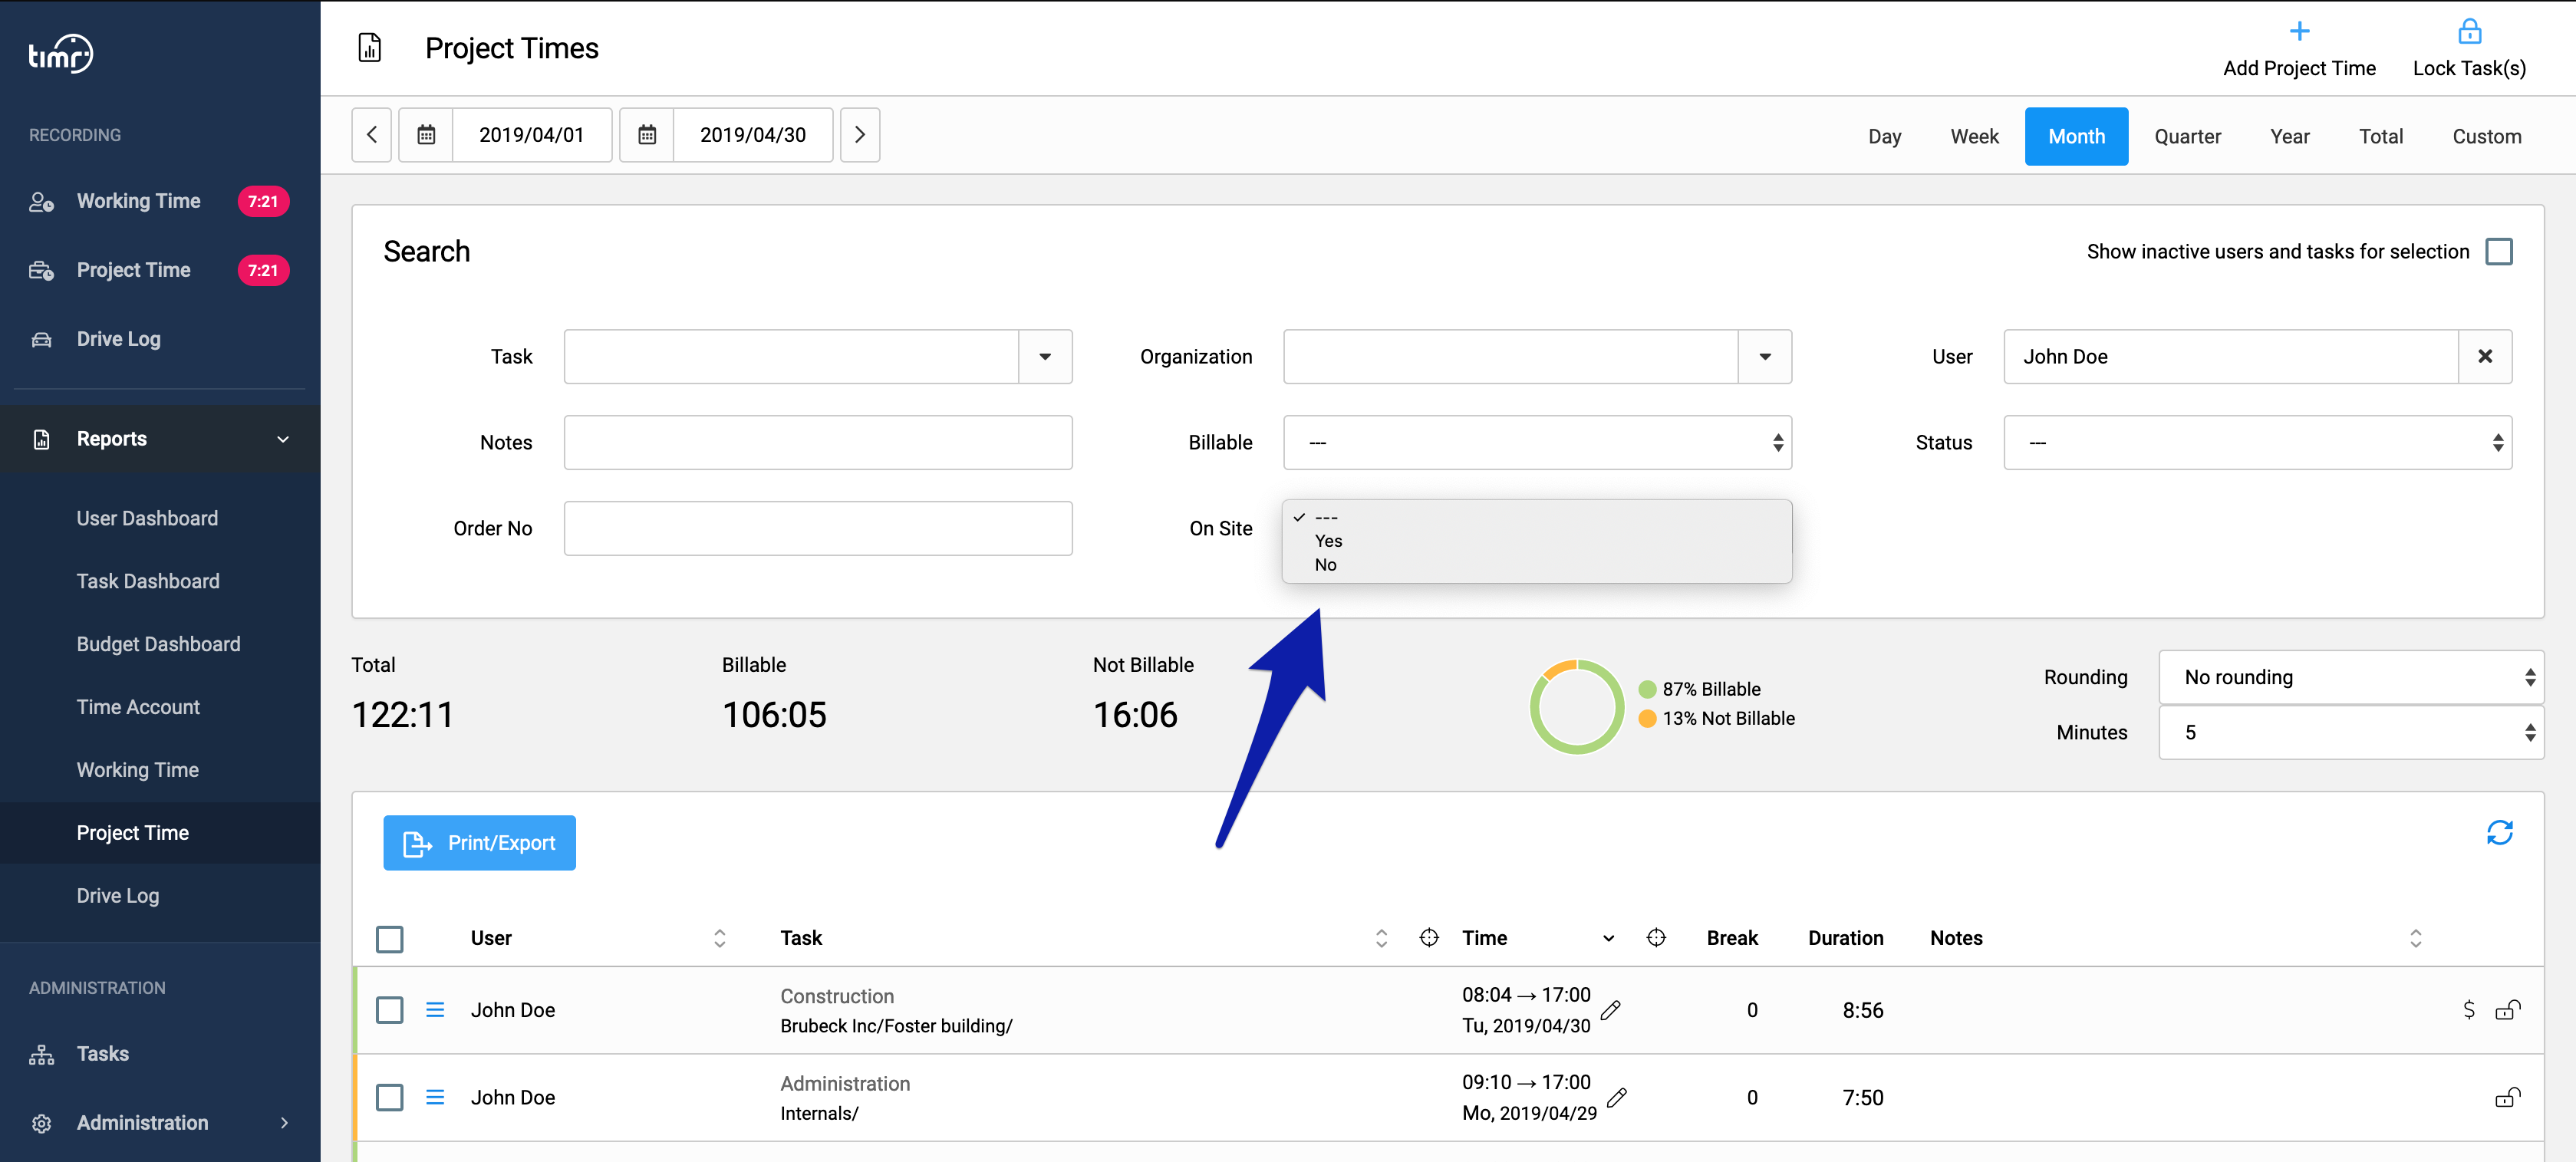The image size is (2576, 1162).
Task: Edit time pencil icon for 08:04 entry
Action: click(1610, 1010)
